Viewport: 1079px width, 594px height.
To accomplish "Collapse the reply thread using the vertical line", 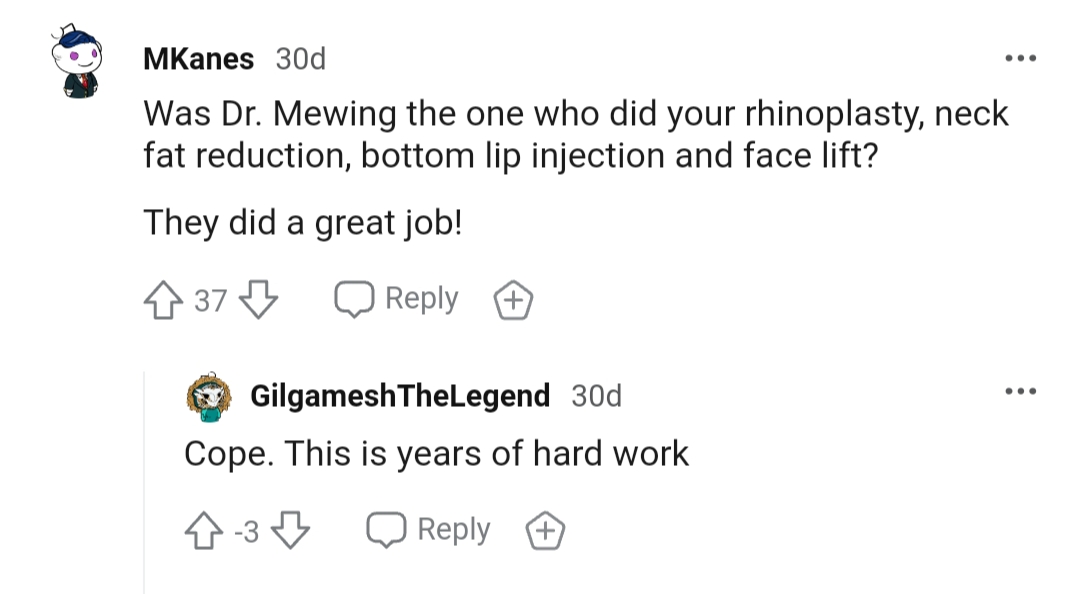I will point(145,482).
